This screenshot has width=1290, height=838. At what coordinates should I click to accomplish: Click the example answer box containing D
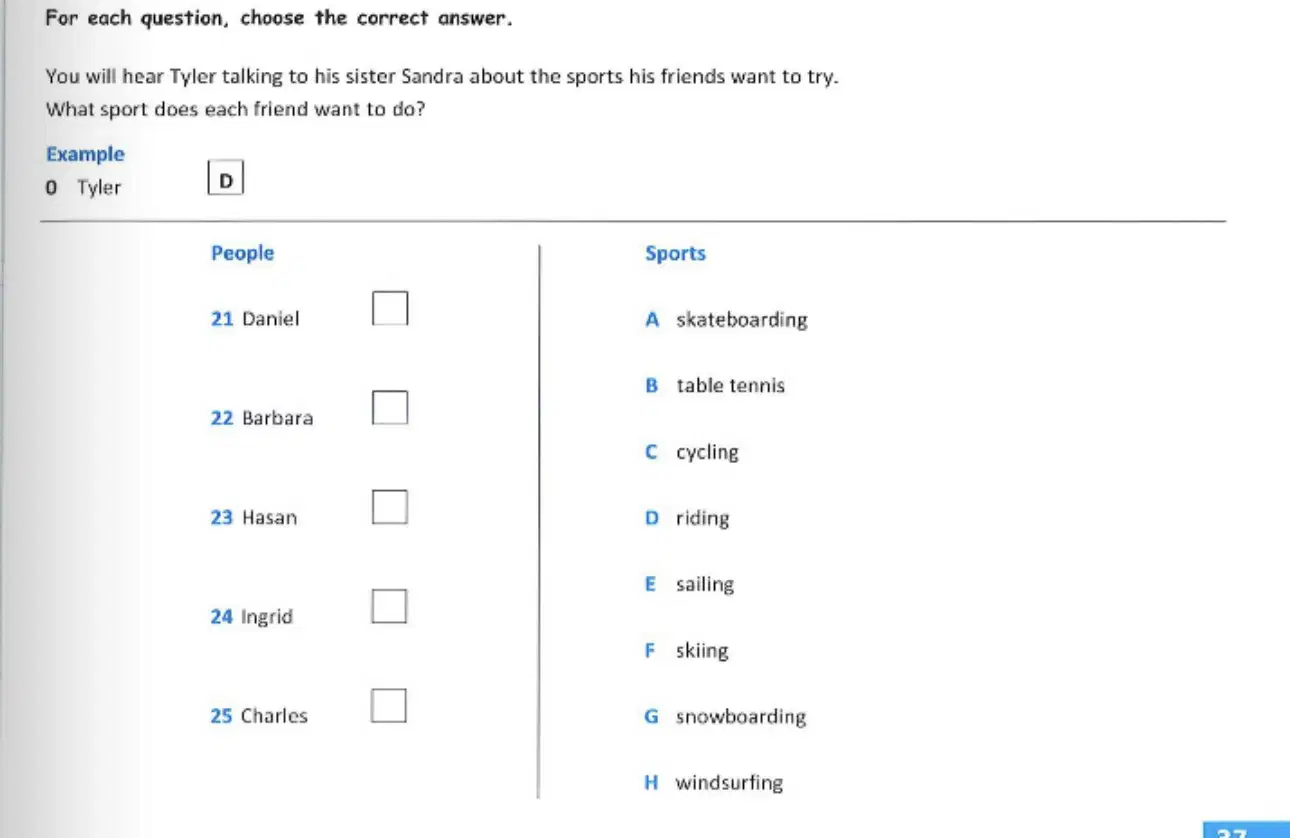point(226,180)
